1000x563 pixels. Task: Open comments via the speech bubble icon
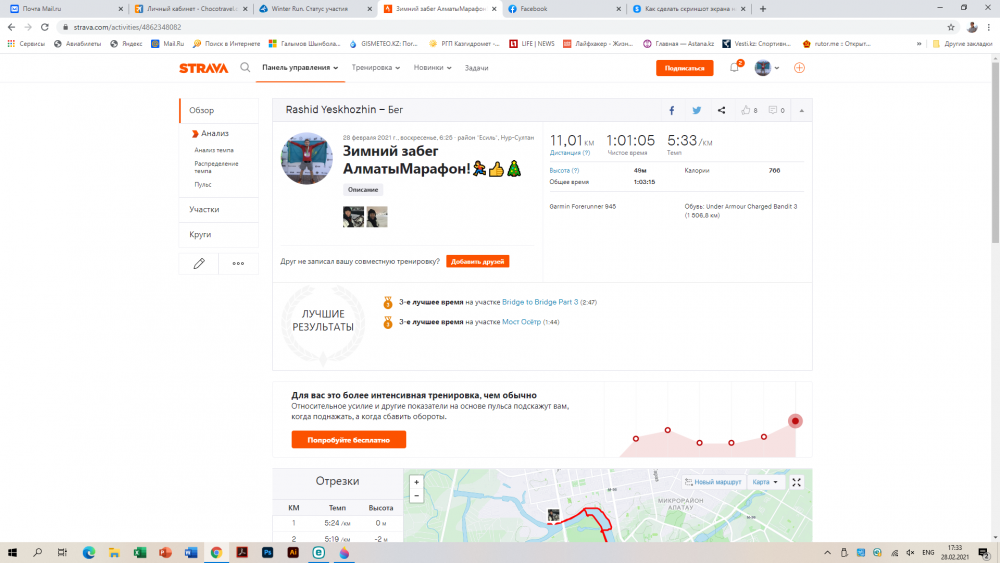[x=773, y=110]
